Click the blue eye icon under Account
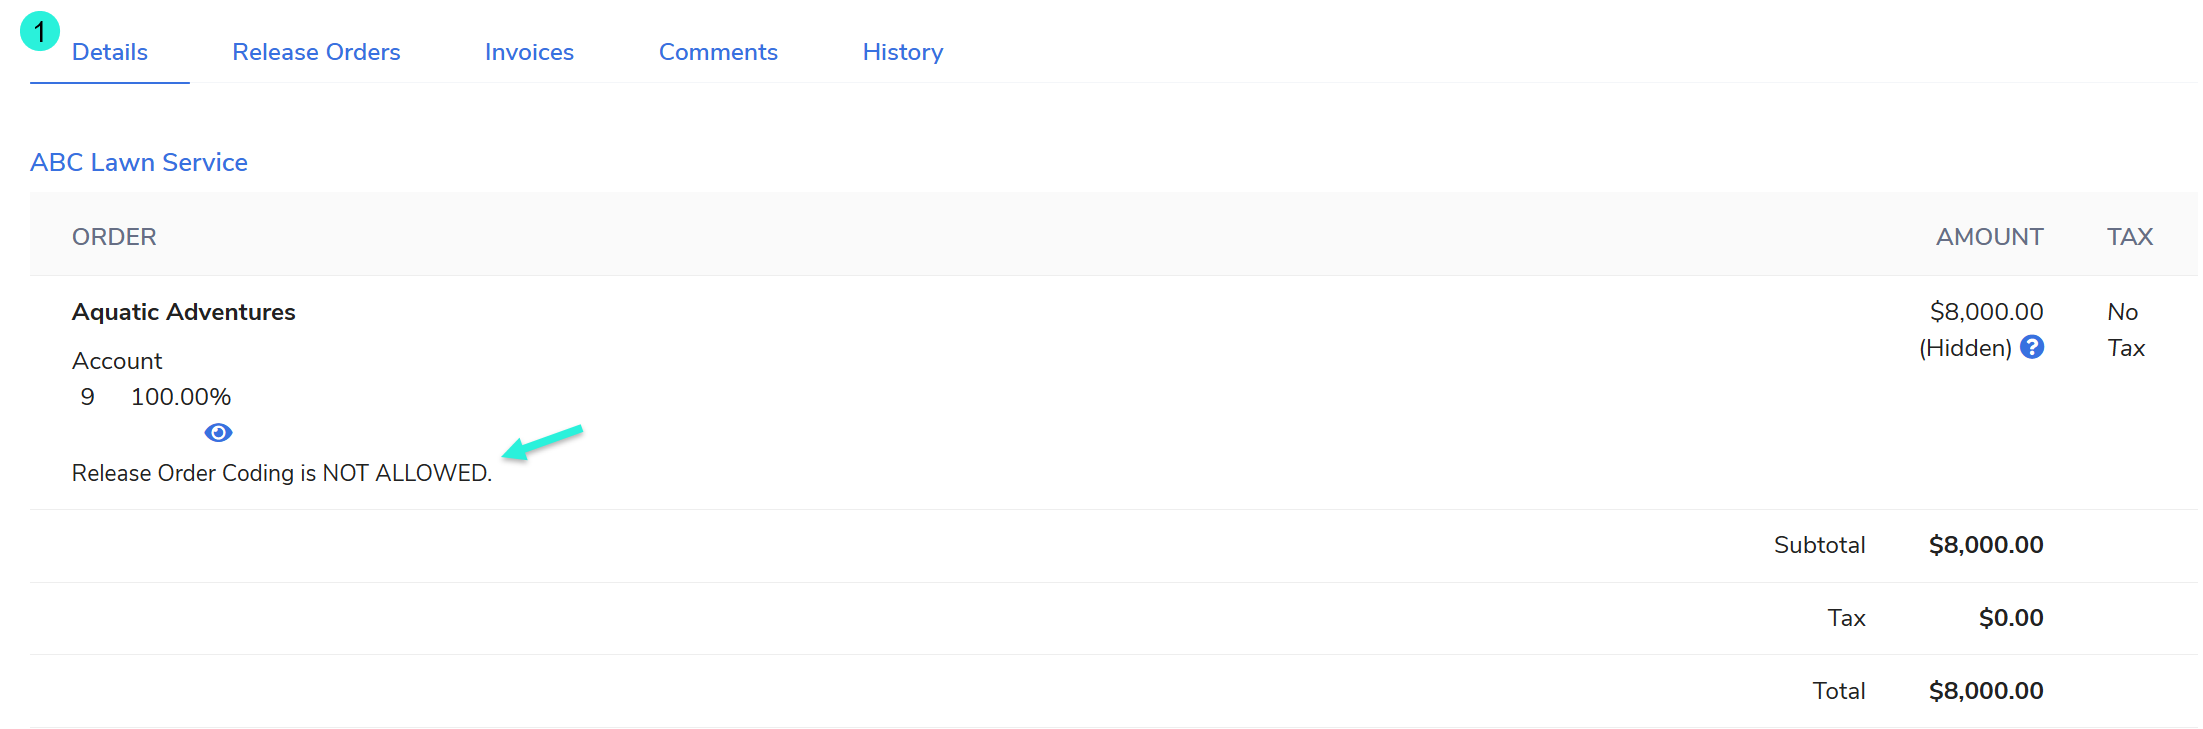 [x=218, y=433]
